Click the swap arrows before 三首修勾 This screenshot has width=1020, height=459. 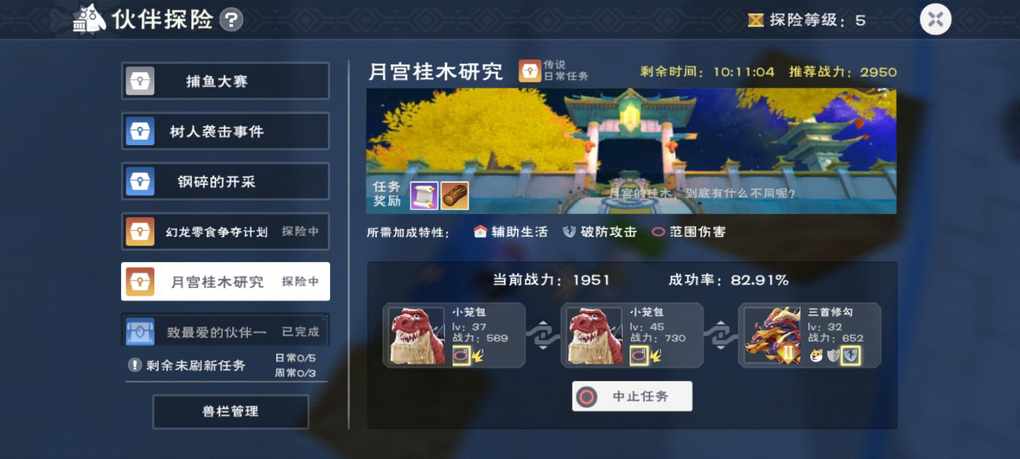721,335
